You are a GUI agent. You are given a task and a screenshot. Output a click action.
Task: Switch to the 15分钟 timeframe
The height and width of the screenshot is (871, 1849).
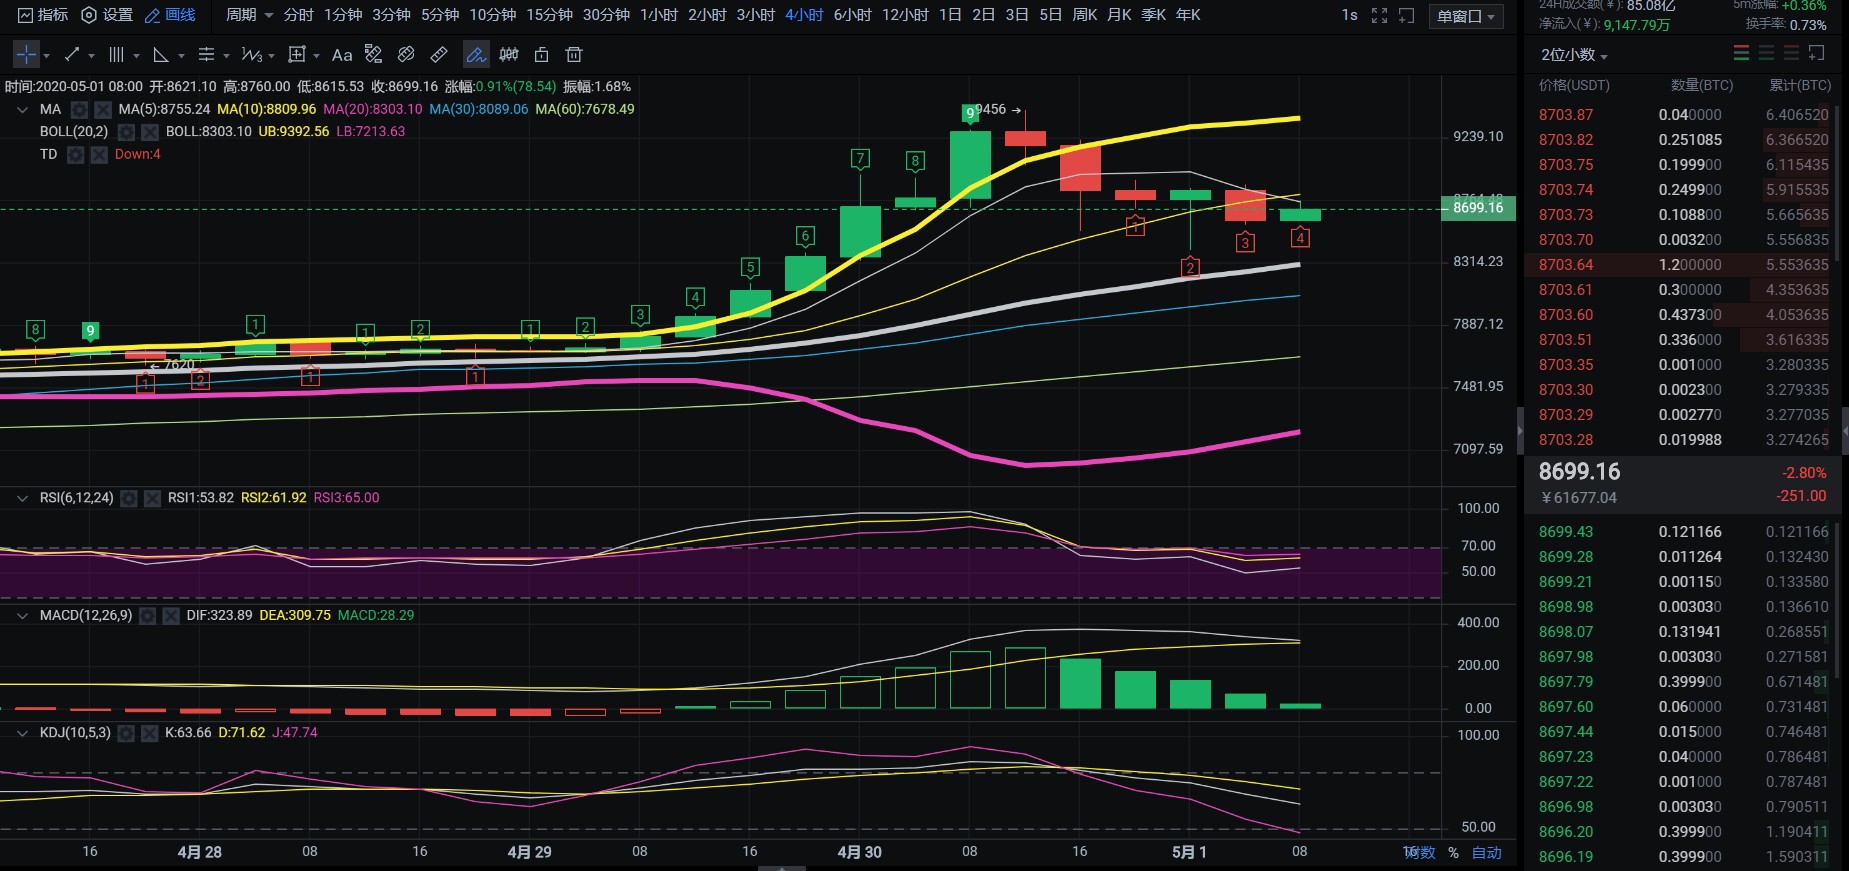coord(549,15)
